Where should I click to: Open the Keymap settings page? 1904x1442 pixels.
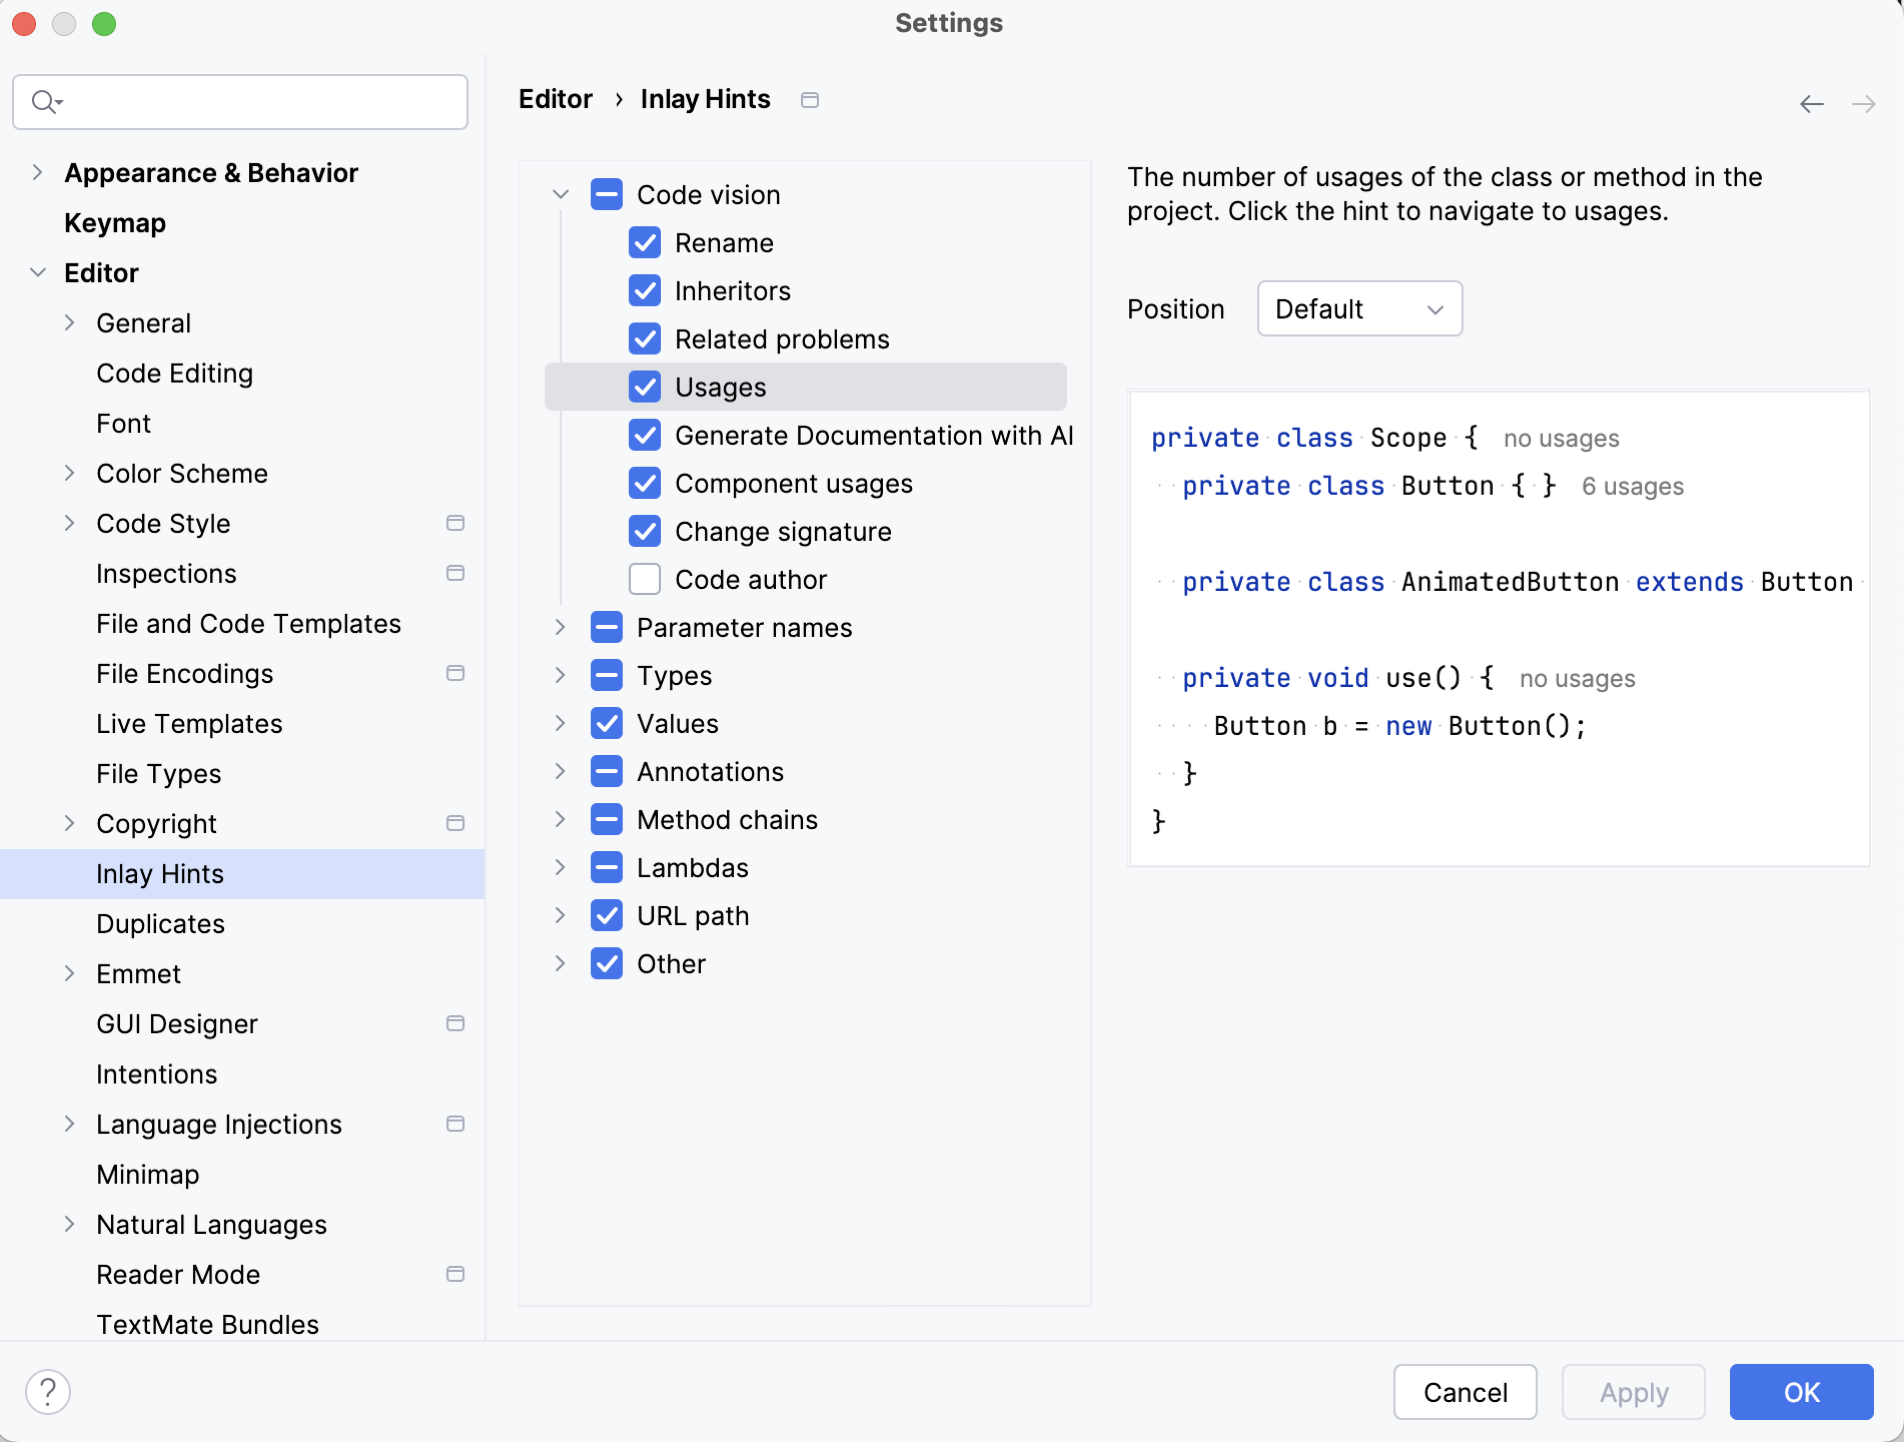click(115, 223)
